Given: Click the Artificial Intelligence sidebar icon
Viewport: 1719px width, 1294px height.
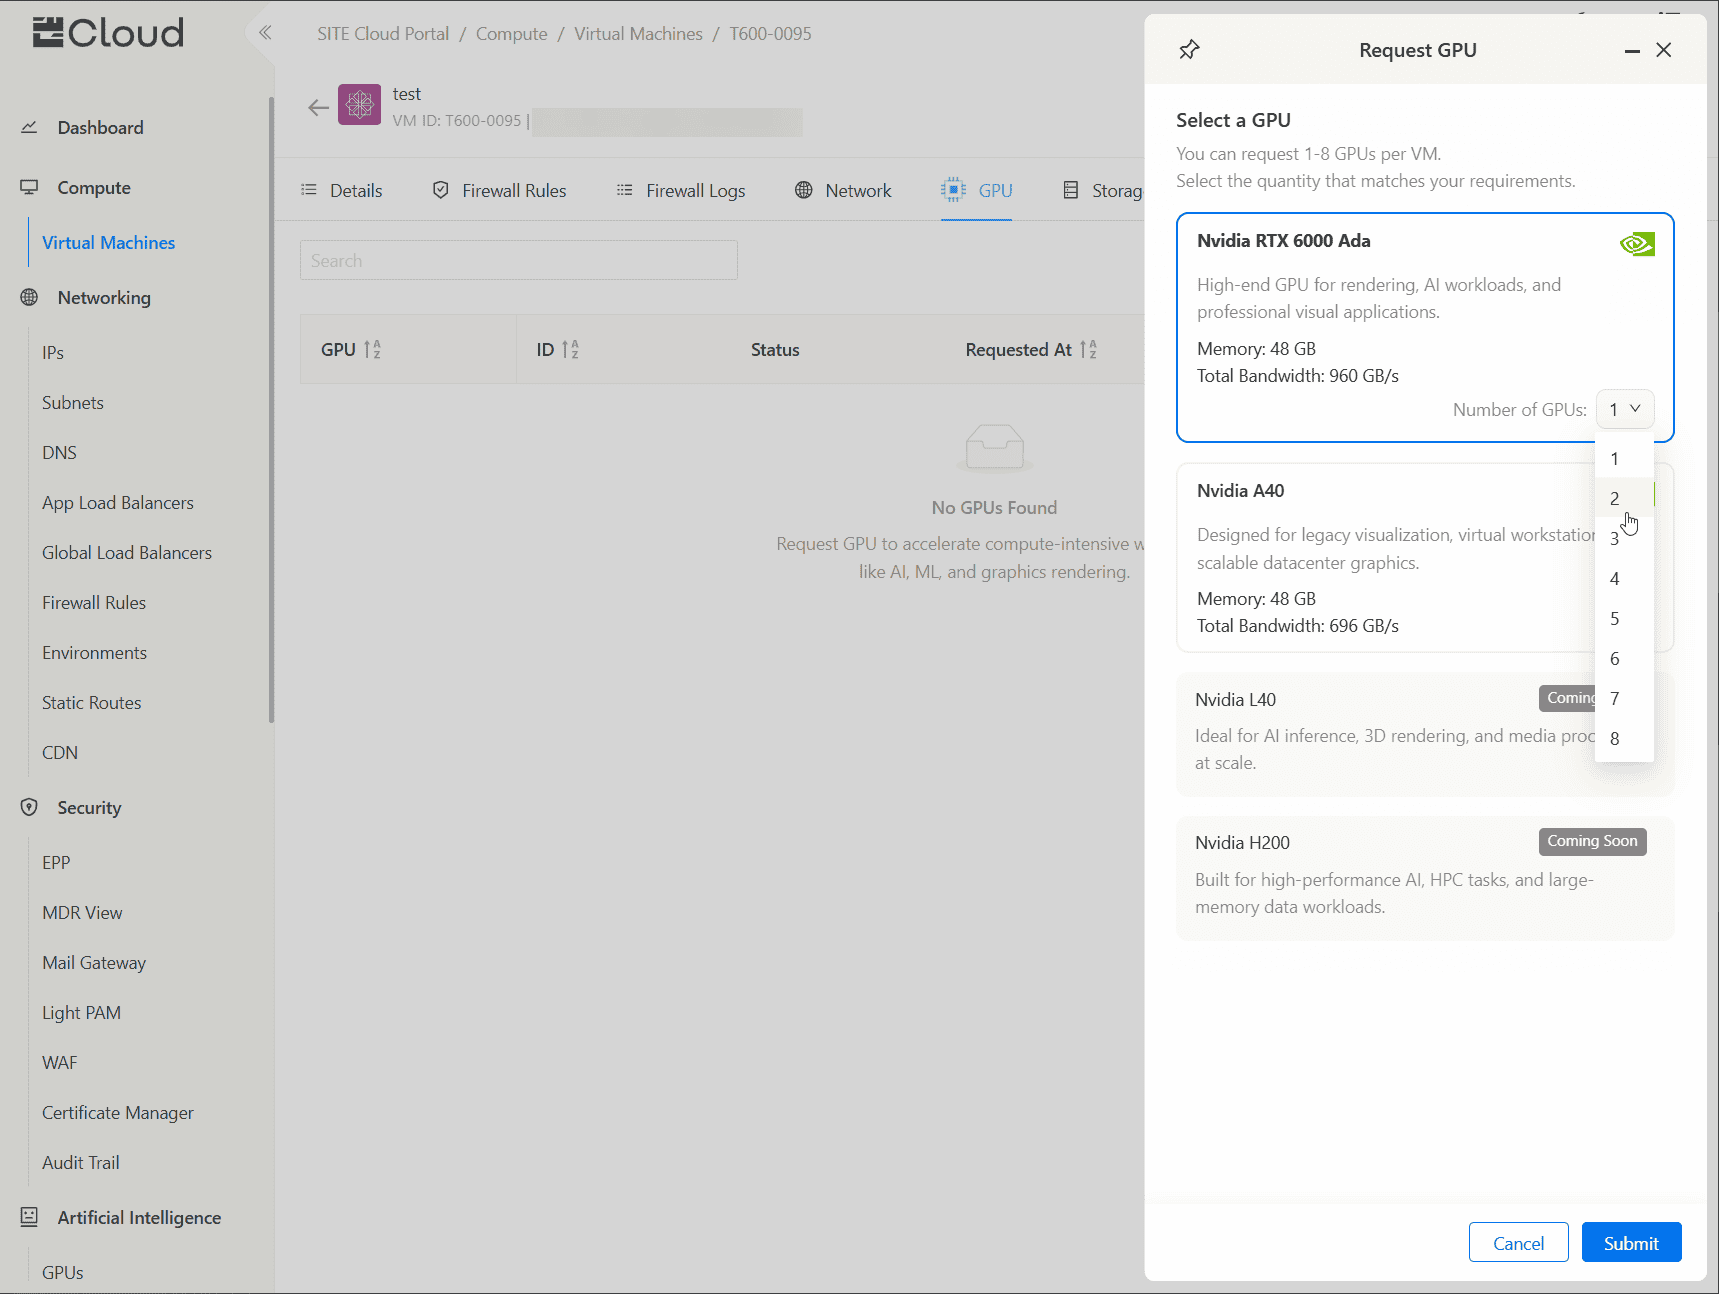Looking at the screenshot, I should 29,1217.
